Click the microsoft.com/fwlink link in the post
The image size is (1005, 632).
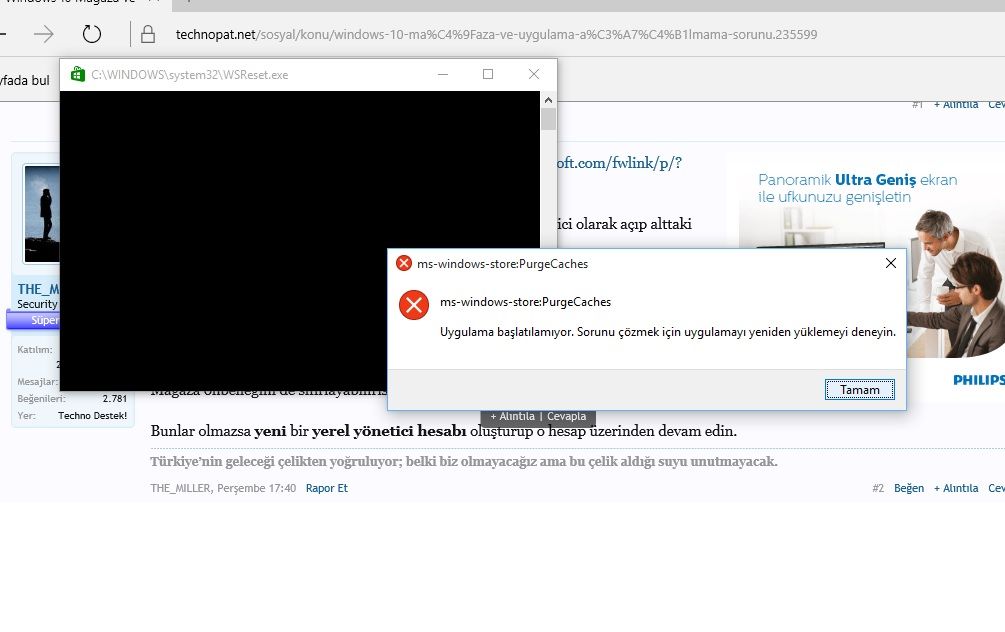coord(619,163)
